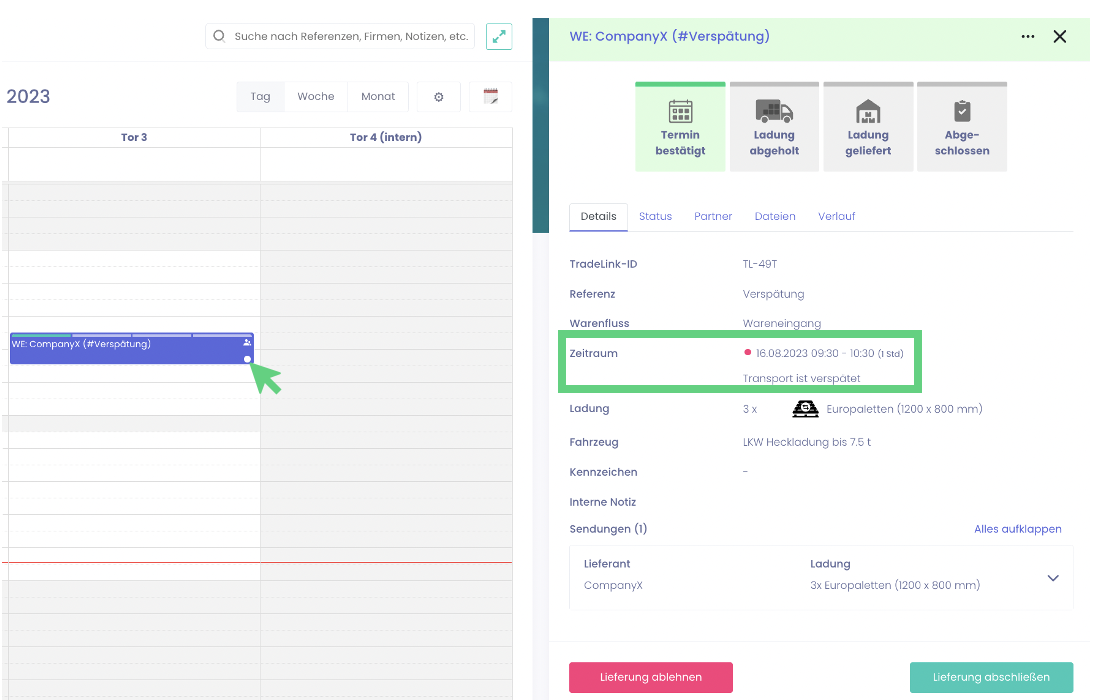Switch calendar to Monat view

(x=378, y=97)
